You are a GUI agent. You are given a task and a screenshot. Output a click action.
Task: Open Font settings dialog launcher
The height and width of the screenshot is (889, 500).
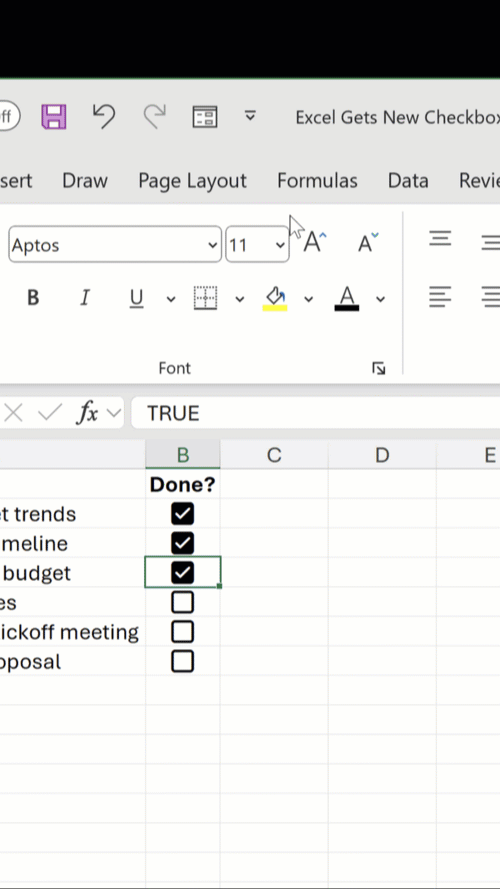click(x=379, y=369)
